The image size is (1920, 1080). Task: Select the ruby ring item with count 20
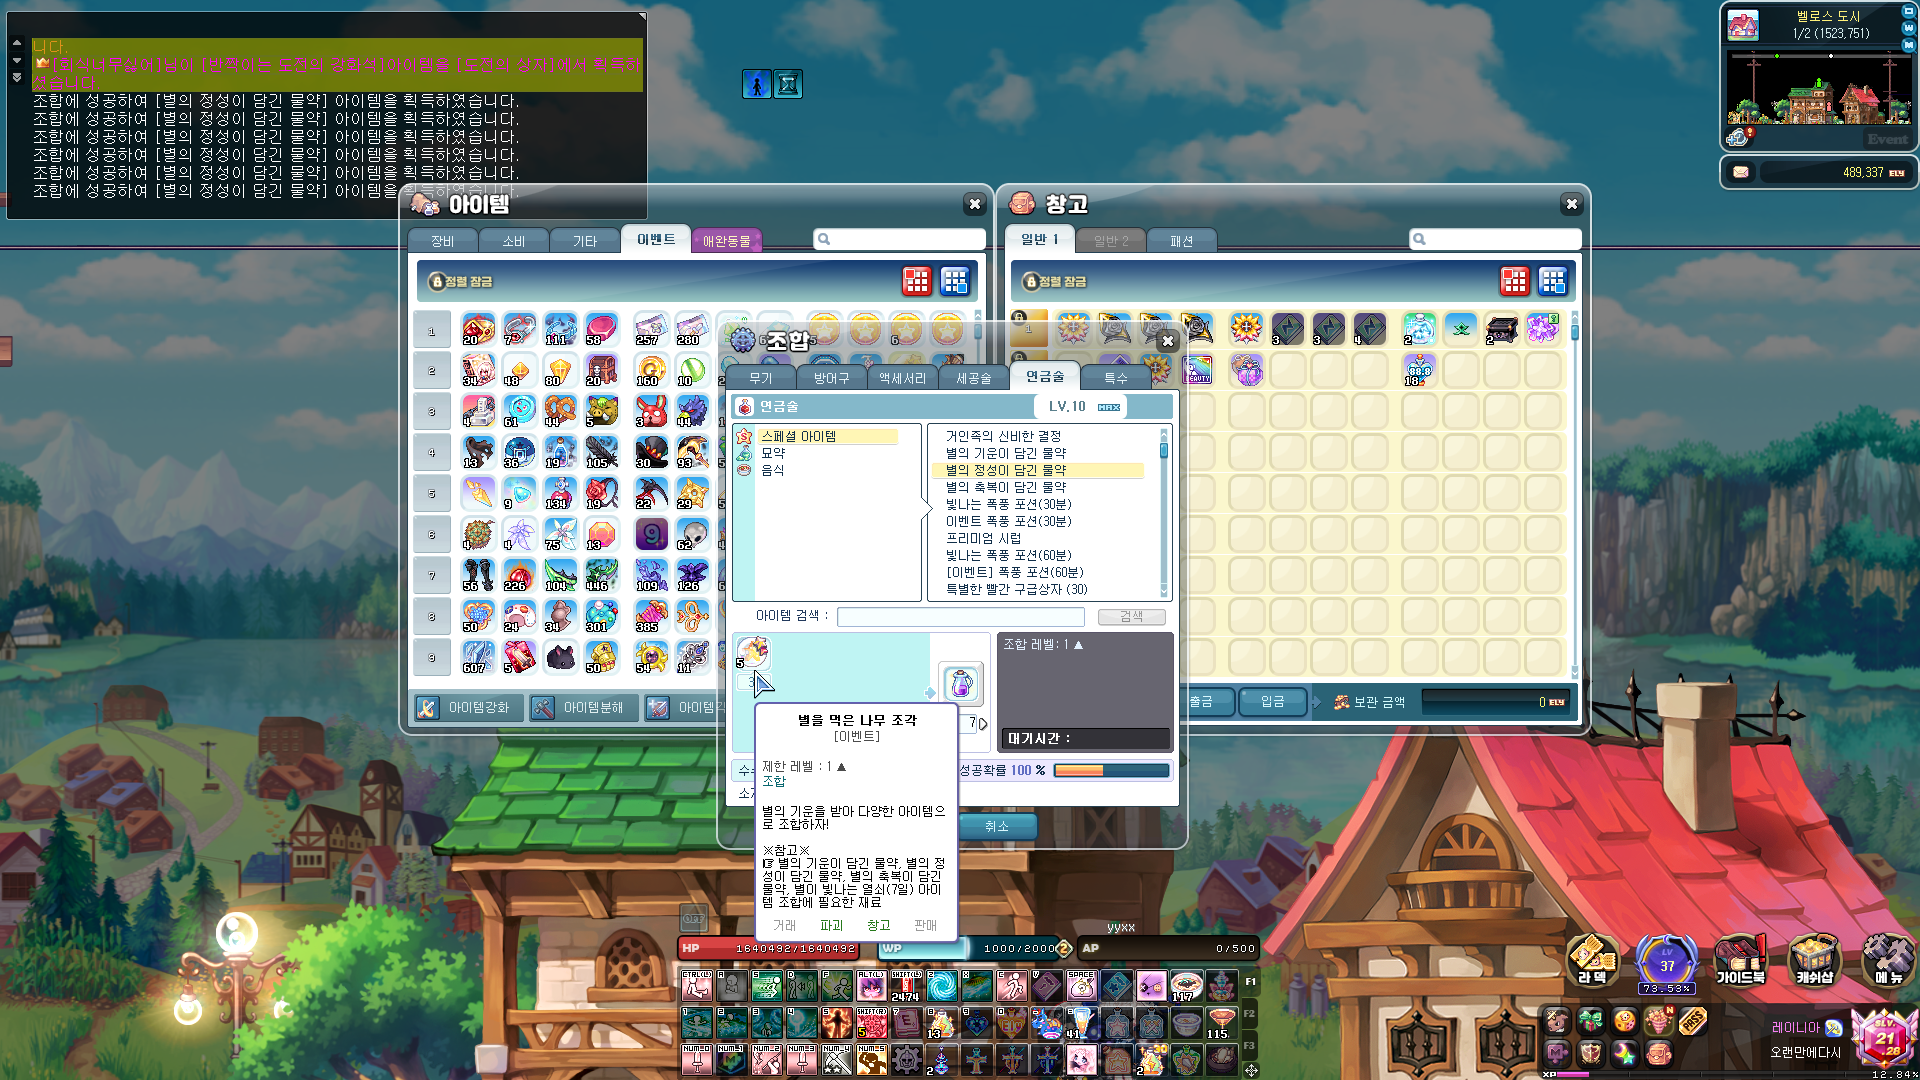click(478, 329)
